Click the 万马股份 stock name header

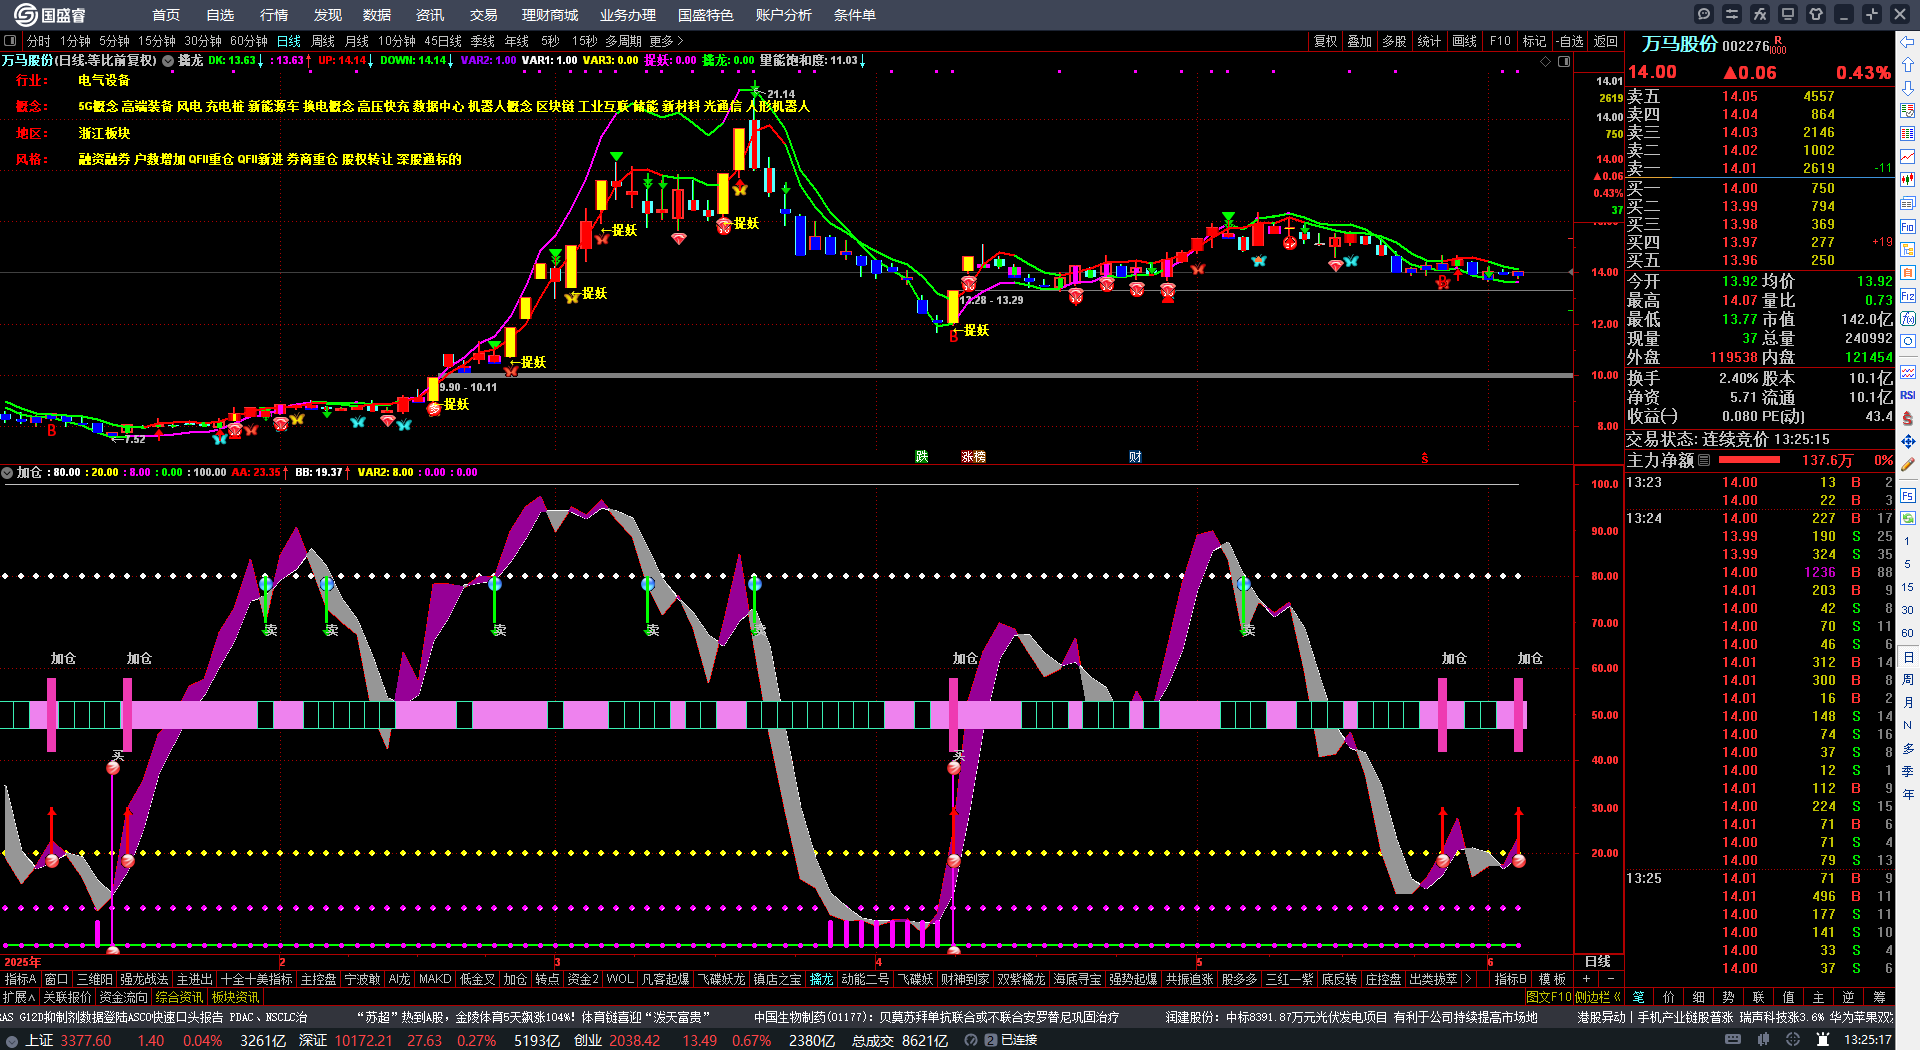click(1679, 44)
